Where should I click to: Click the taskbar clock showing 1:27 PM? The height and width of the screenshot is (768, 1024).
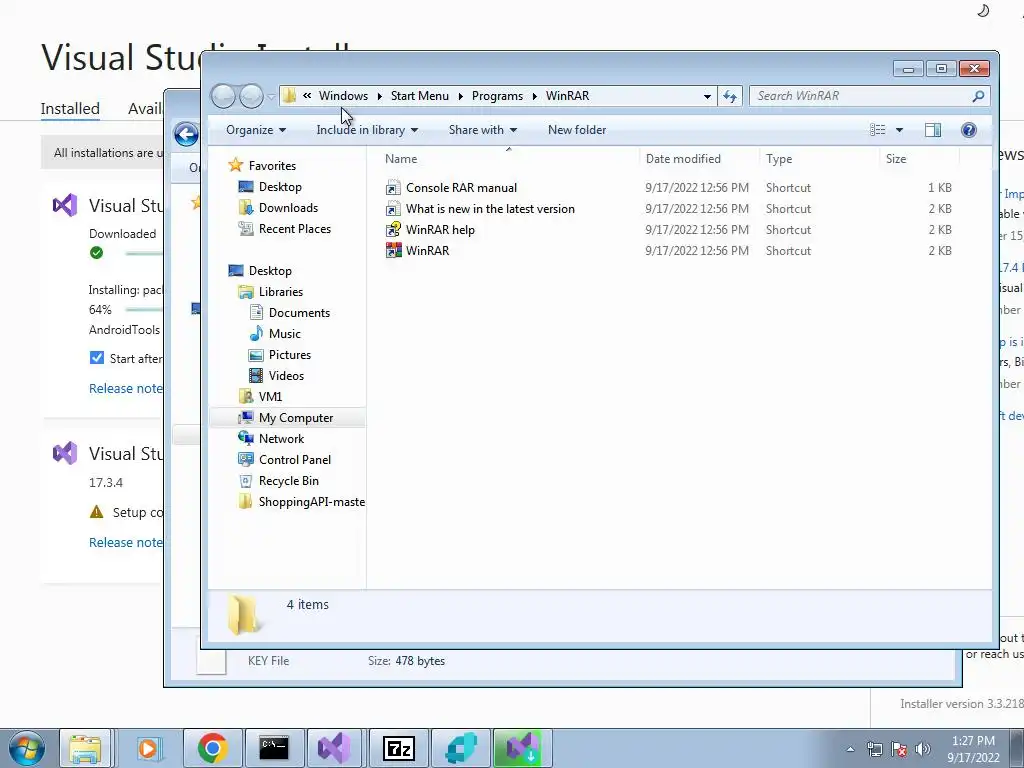(973, 748)
